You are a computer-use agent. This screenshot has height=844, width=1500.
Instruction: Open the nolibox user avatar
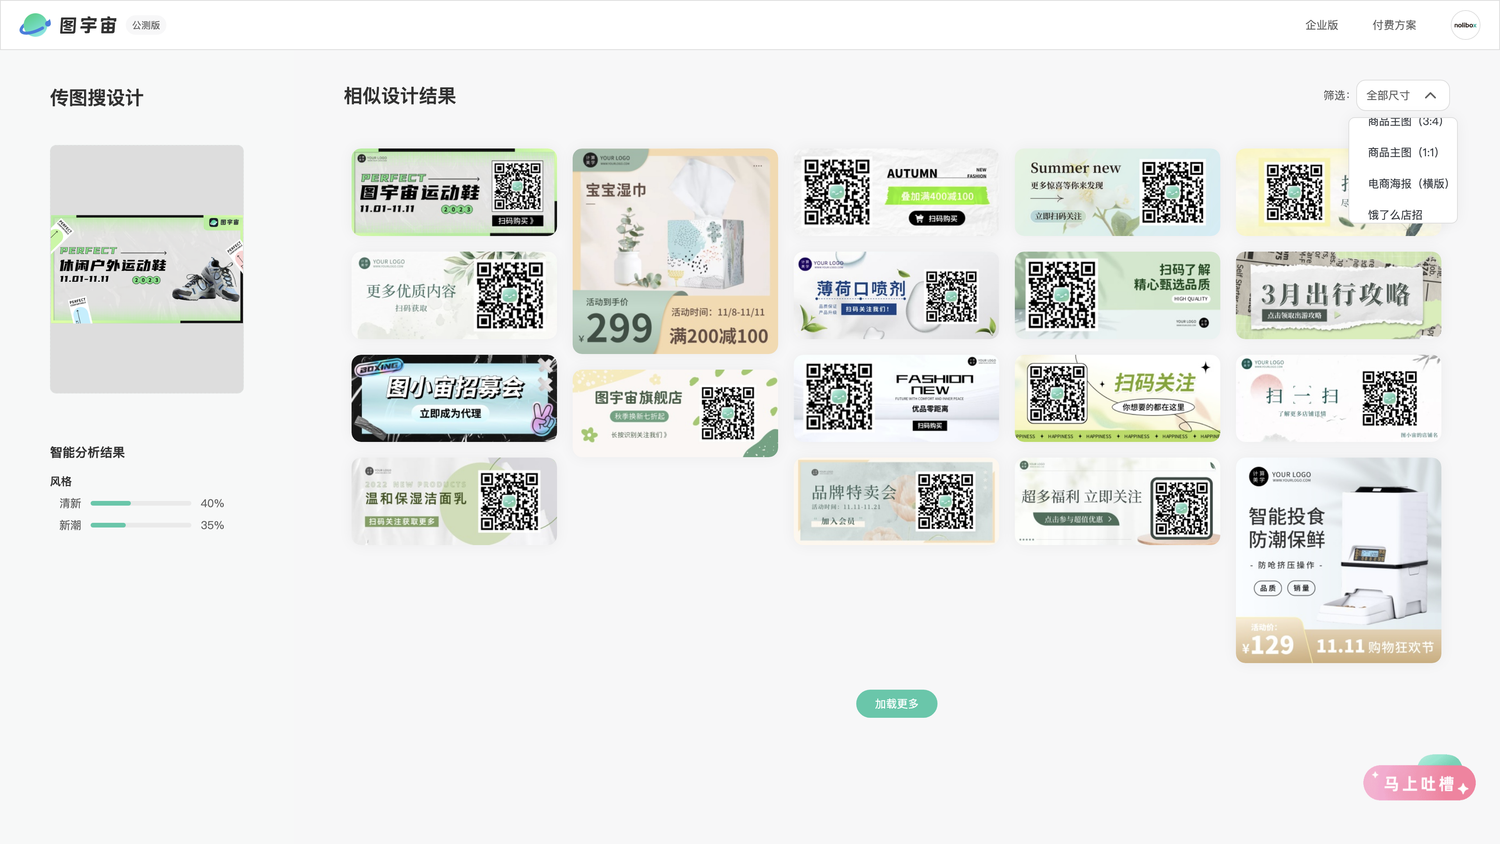1465,25
